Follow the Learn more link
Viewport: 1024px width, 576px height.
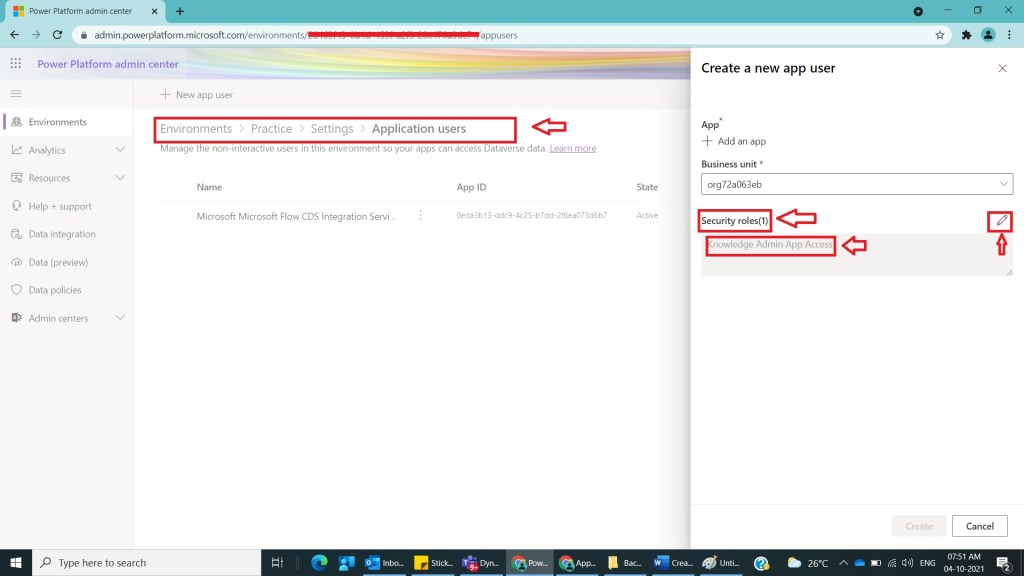pyautogui.click(x=572, y=149)
